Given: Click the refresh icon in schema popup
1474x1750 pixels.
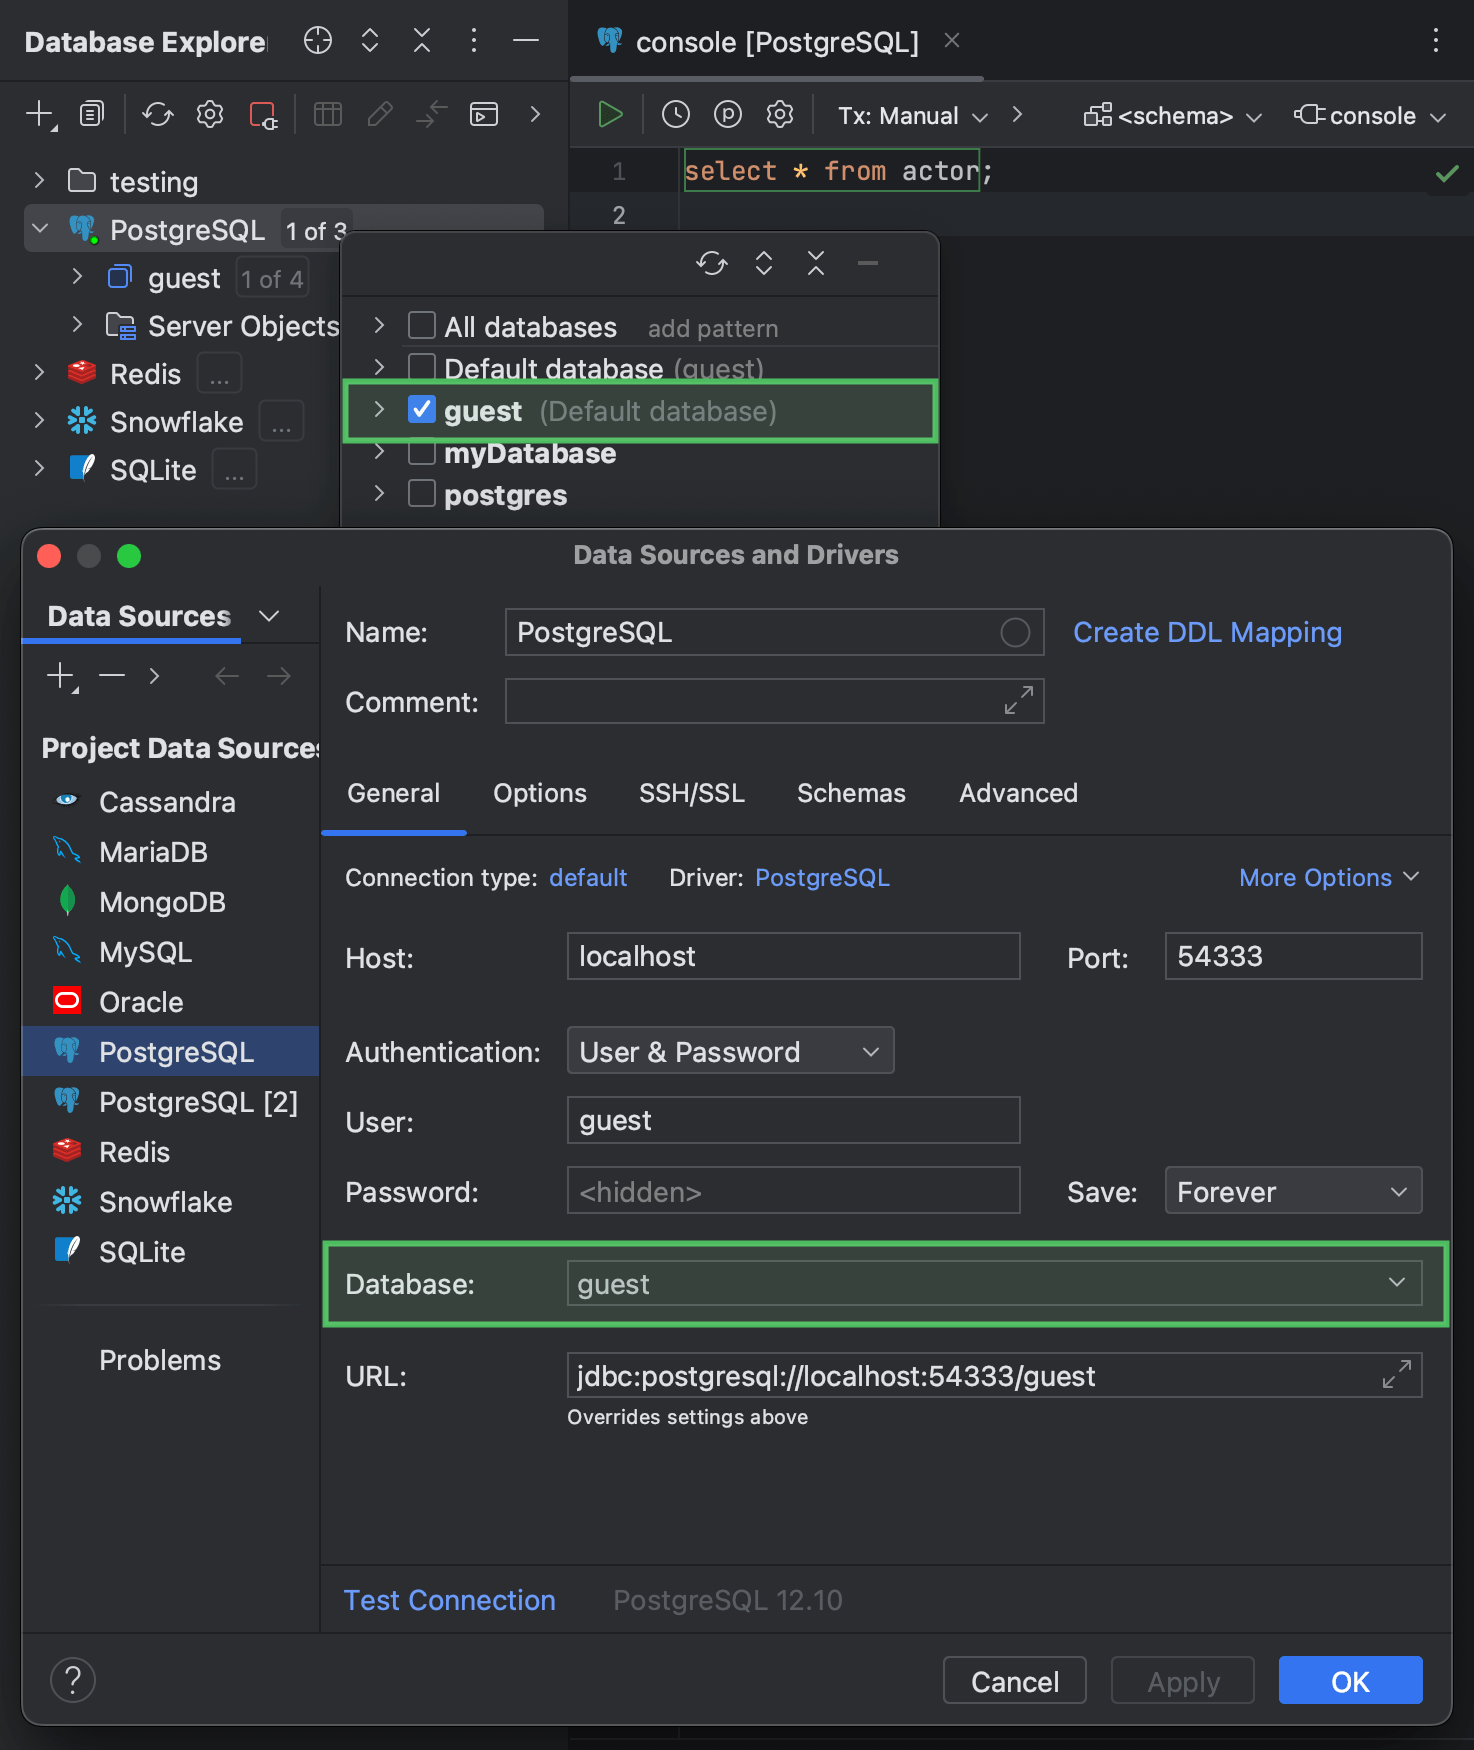Looking at the screenshot, I should (711, 264).
